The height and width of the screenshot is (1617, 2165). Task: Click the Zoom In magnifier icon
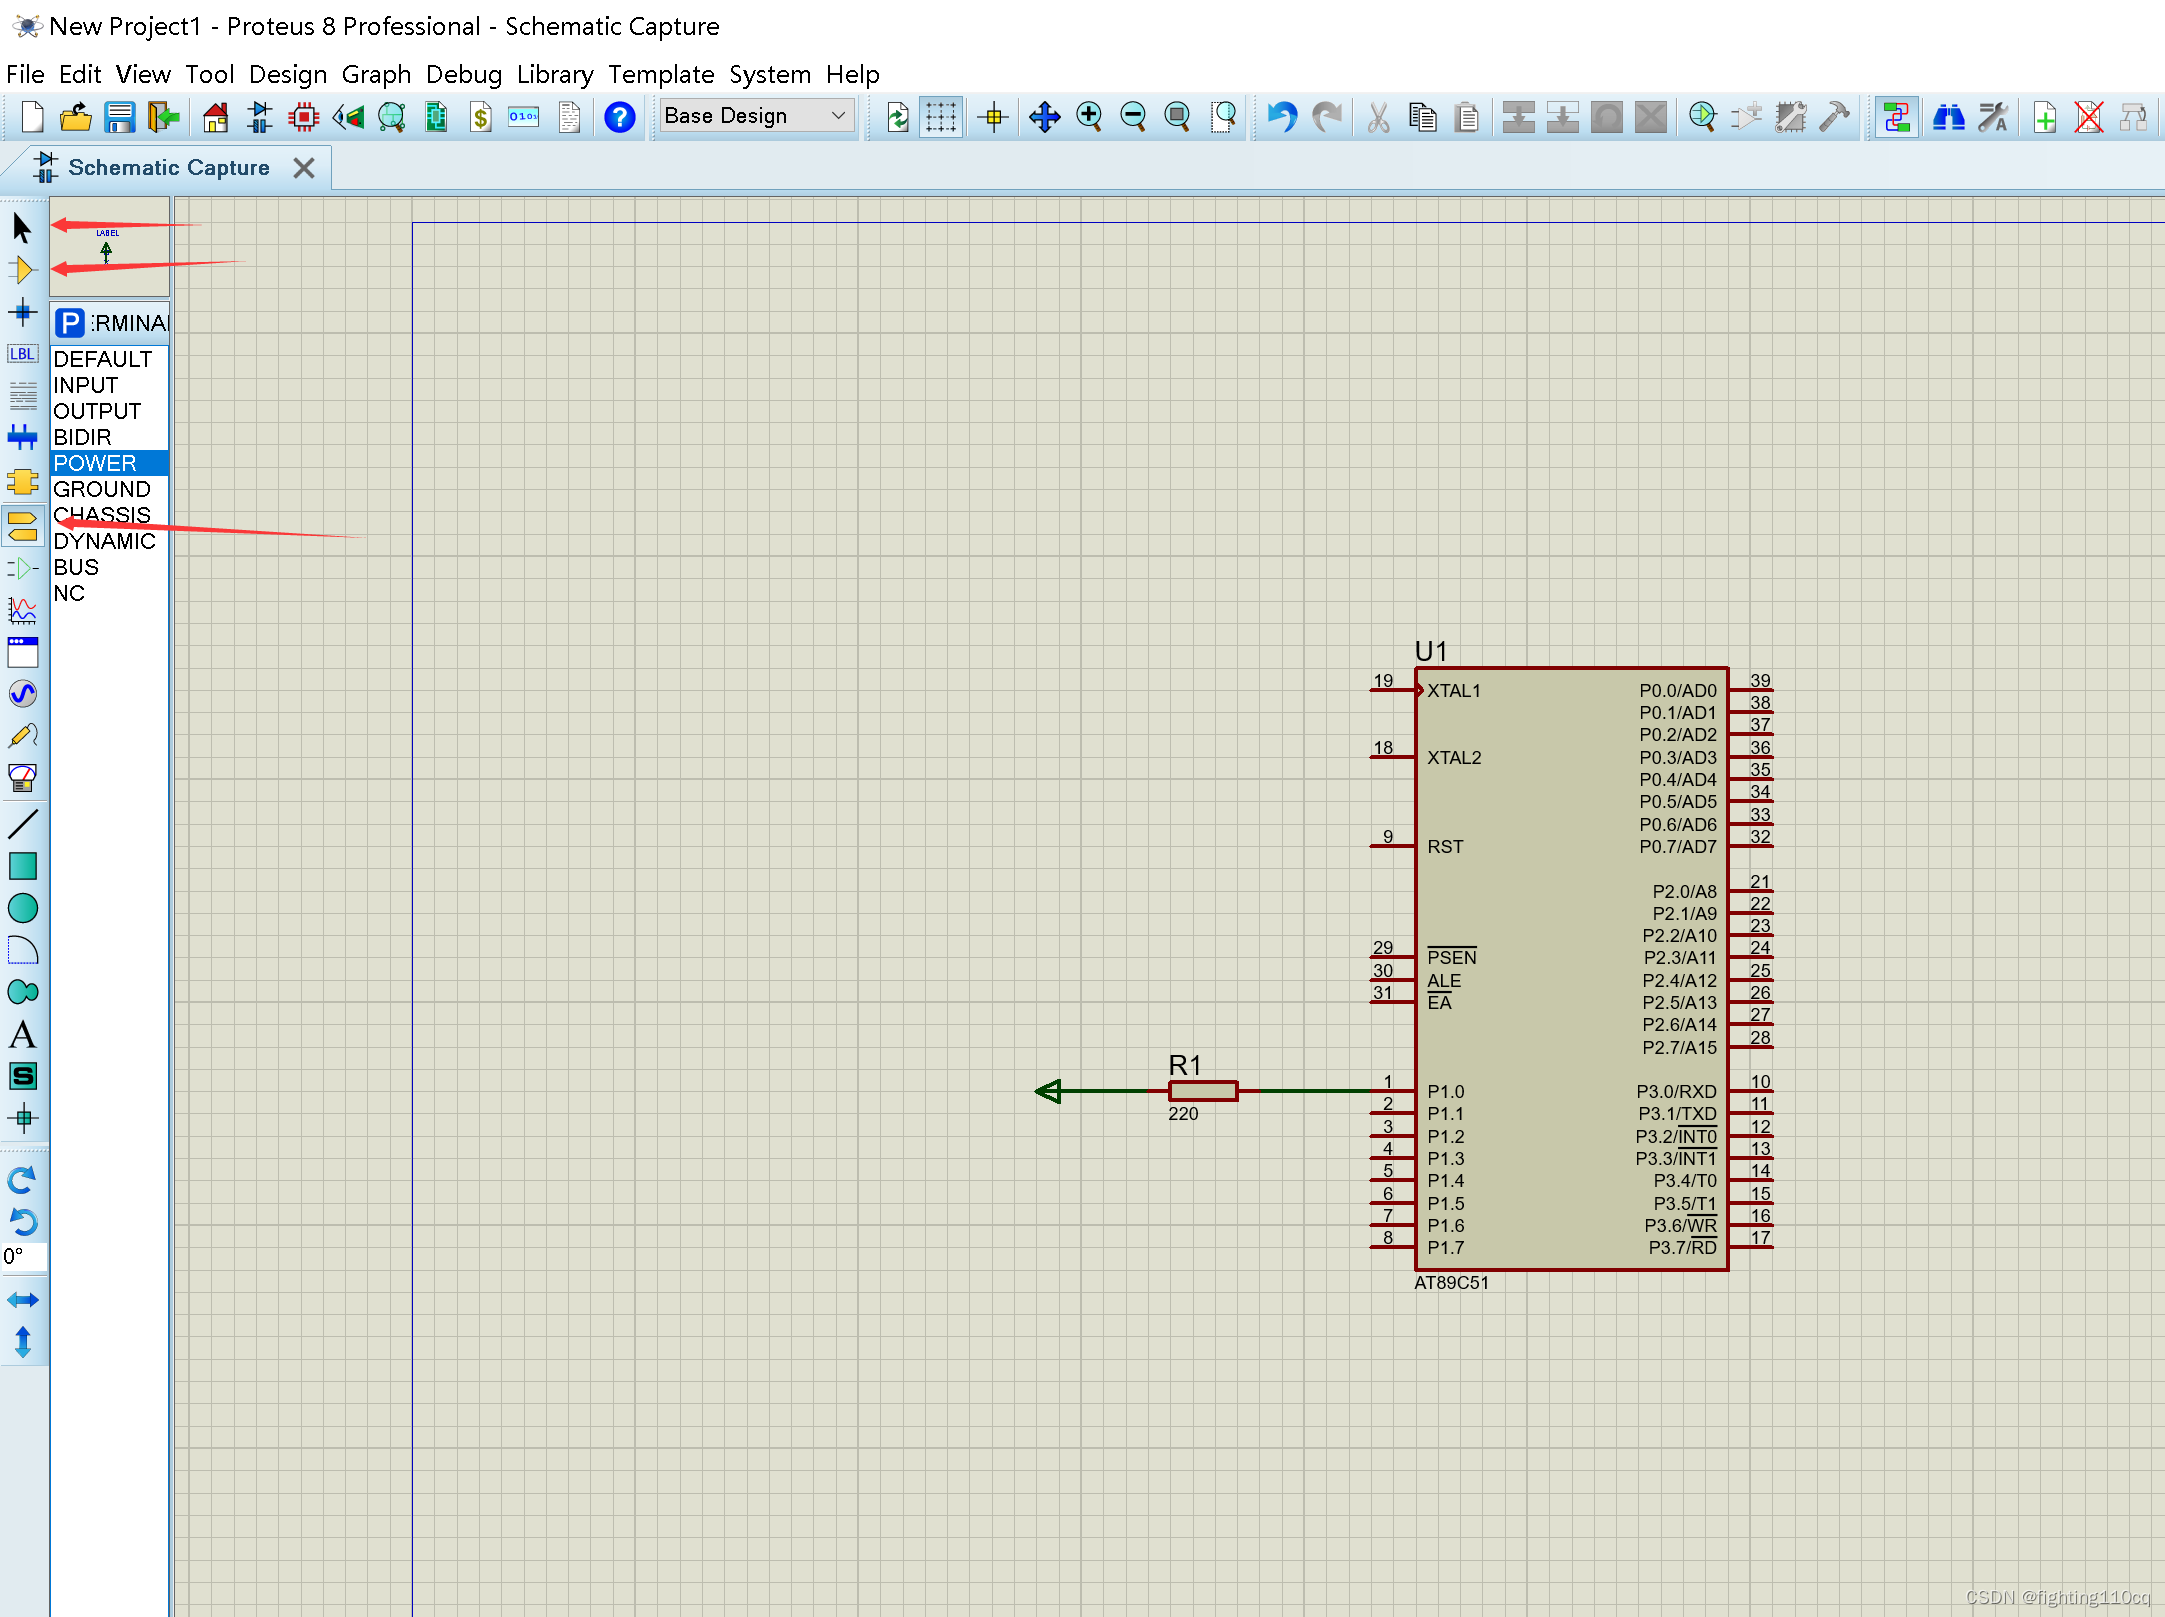click(1089, 117)
